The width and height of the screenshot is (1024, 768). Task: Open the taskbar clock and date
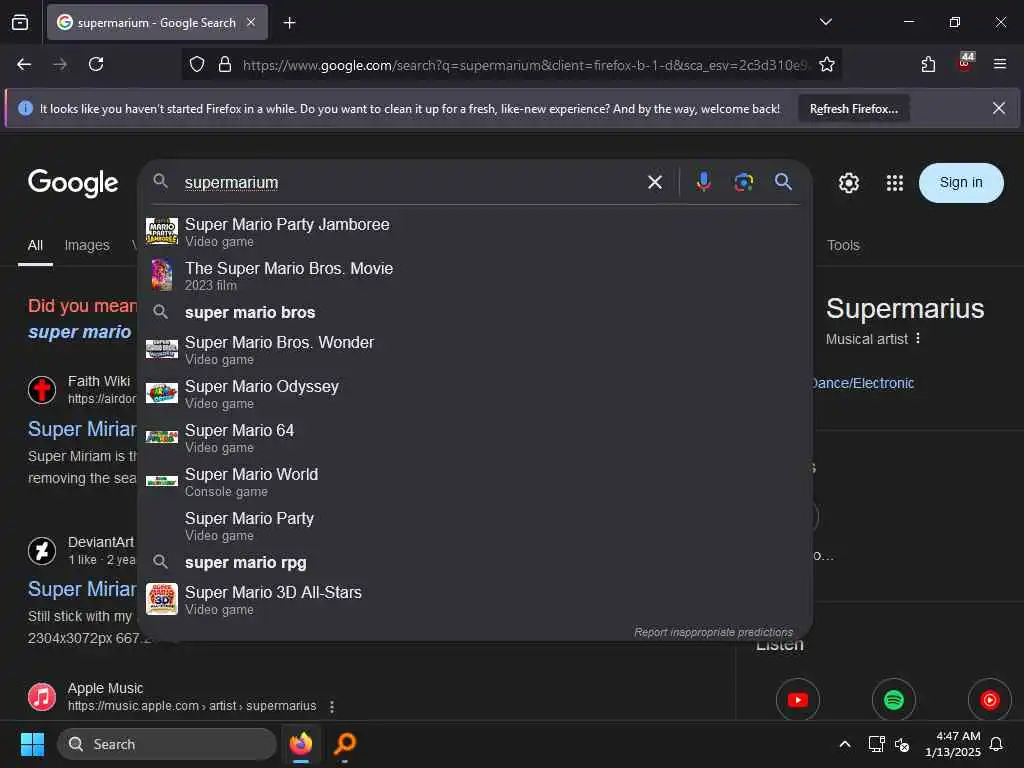click(x=952, y=744)
